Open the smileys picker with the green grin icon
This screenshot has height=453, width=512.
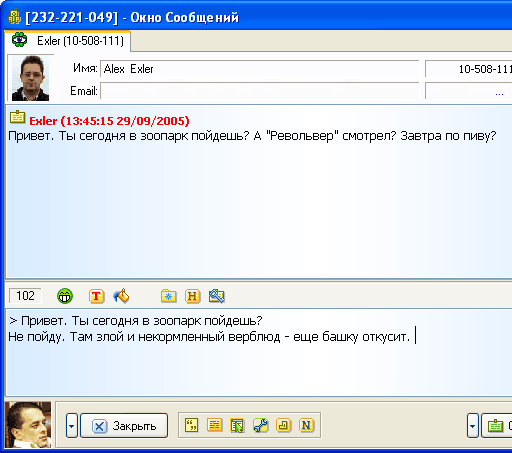65,296
